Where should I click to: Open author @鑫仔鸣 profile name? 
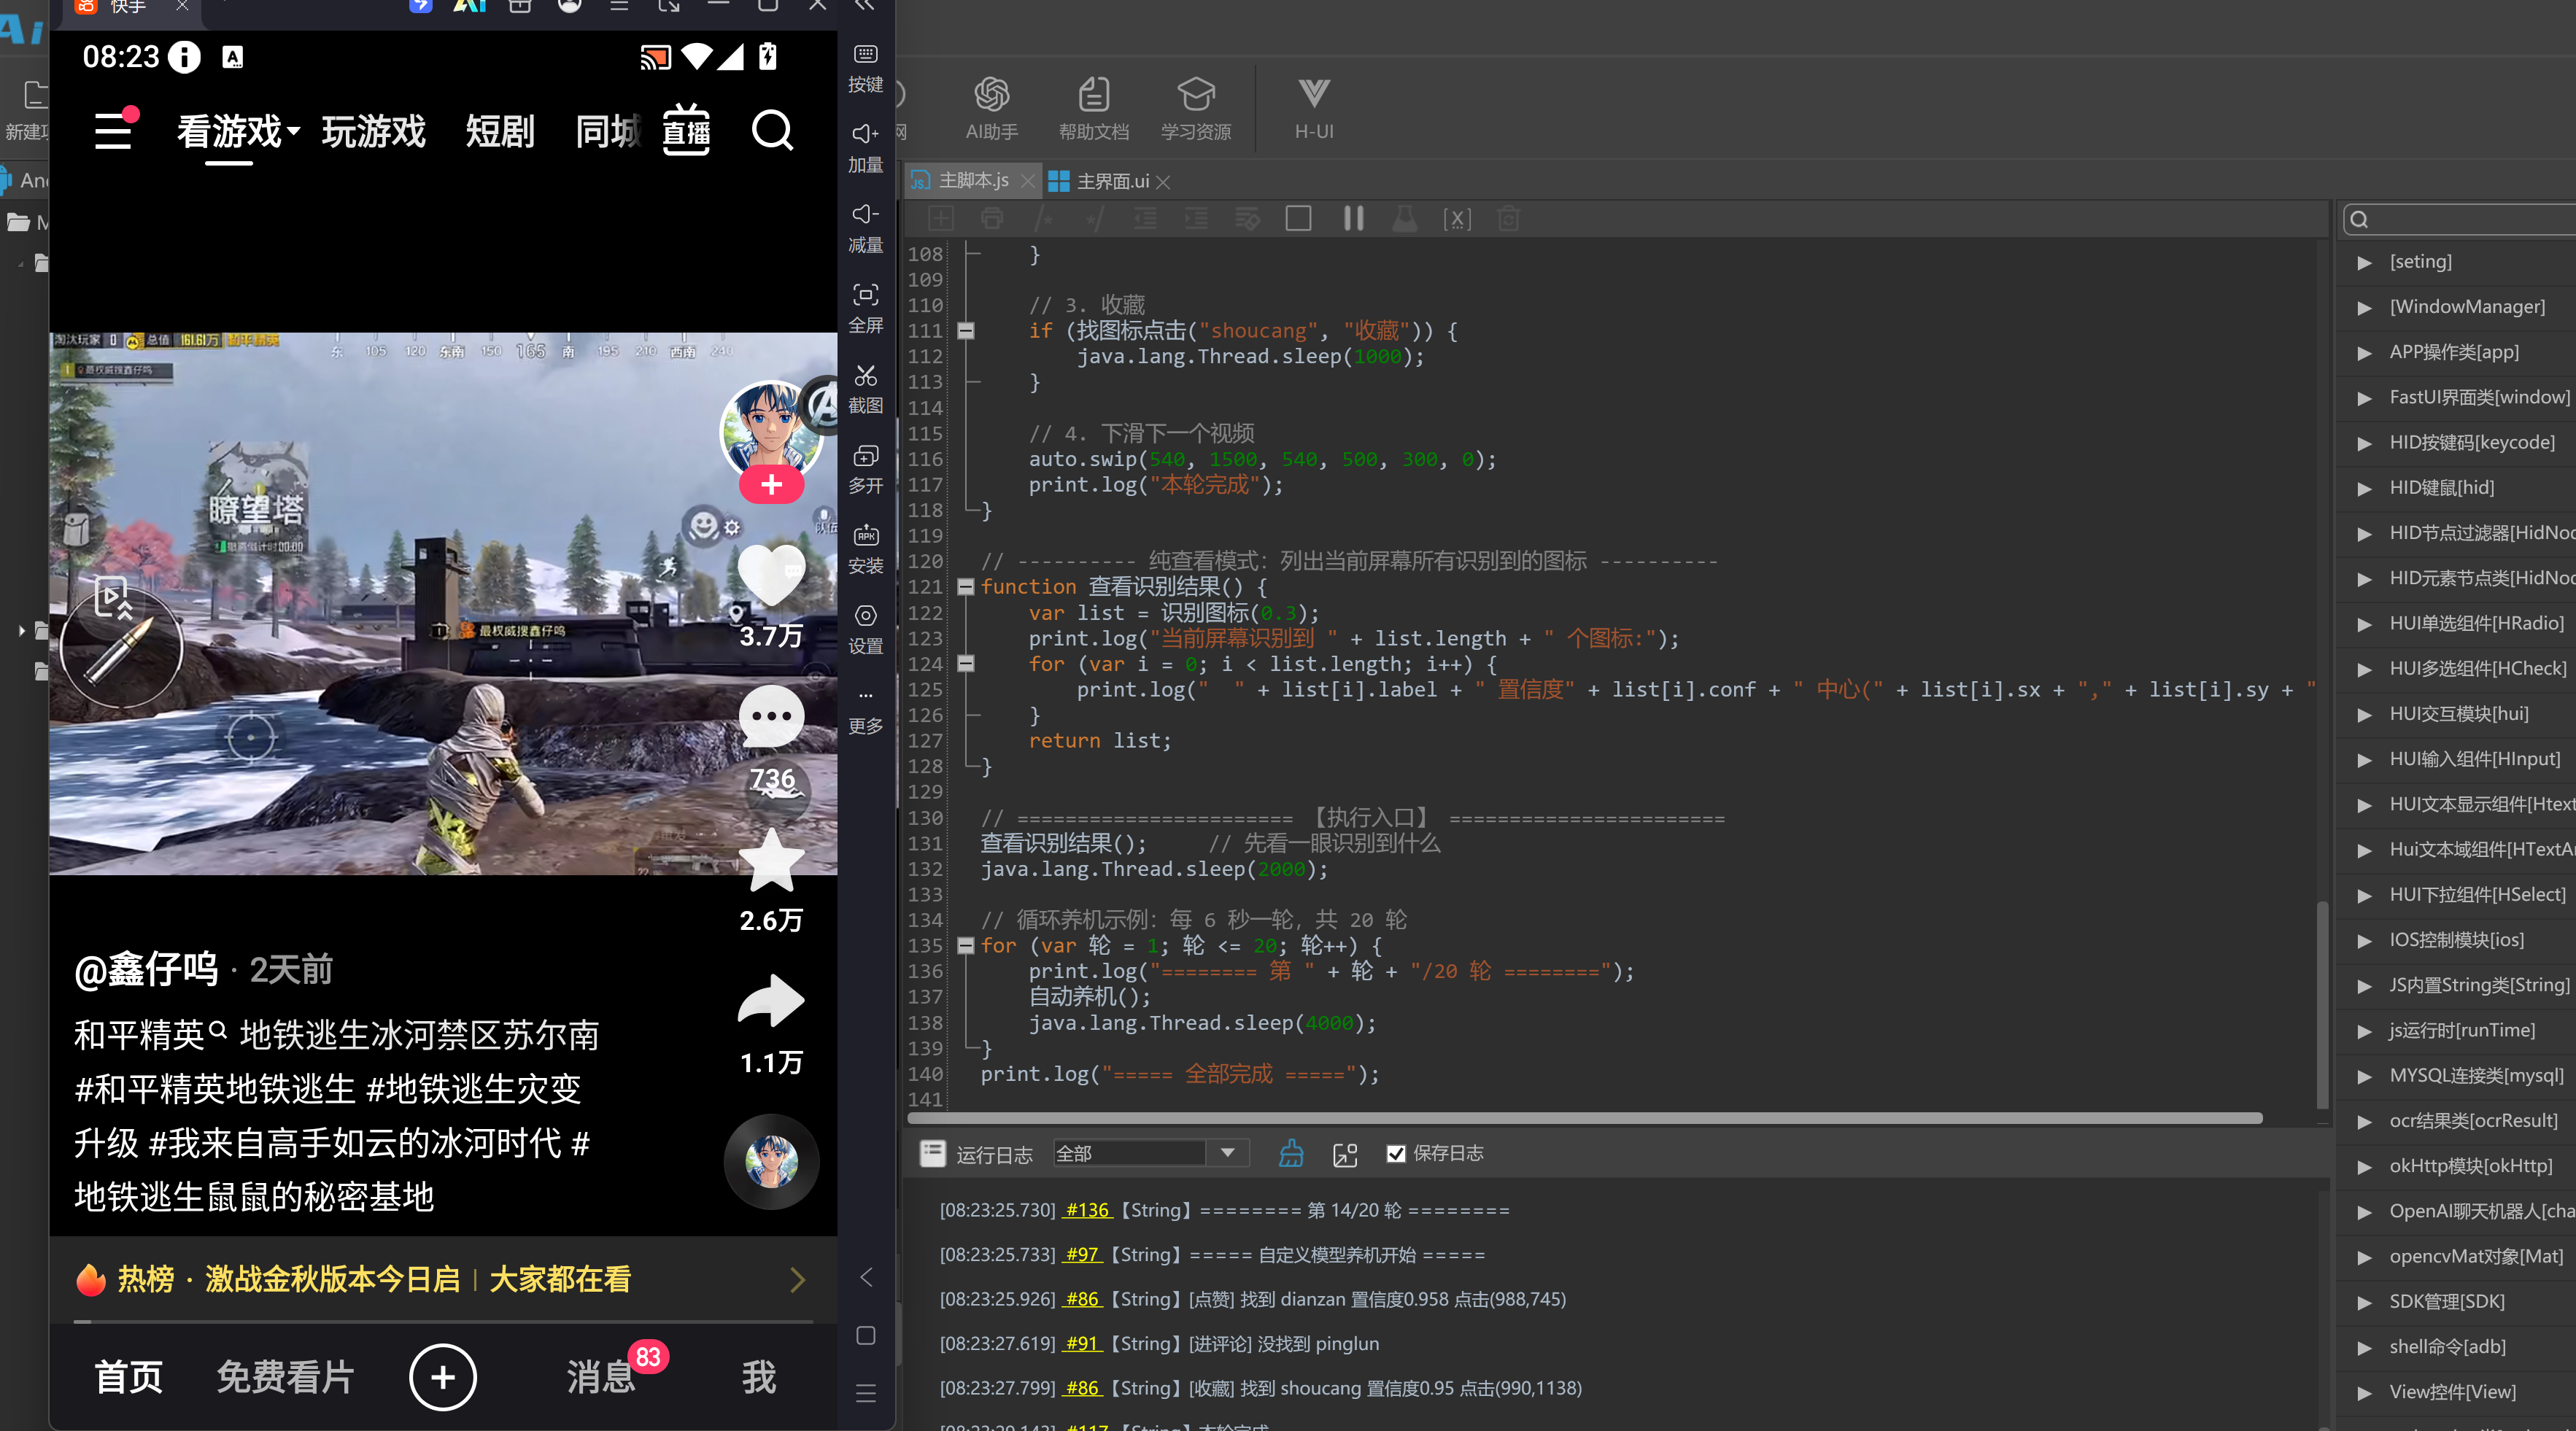tap(146, 969)
